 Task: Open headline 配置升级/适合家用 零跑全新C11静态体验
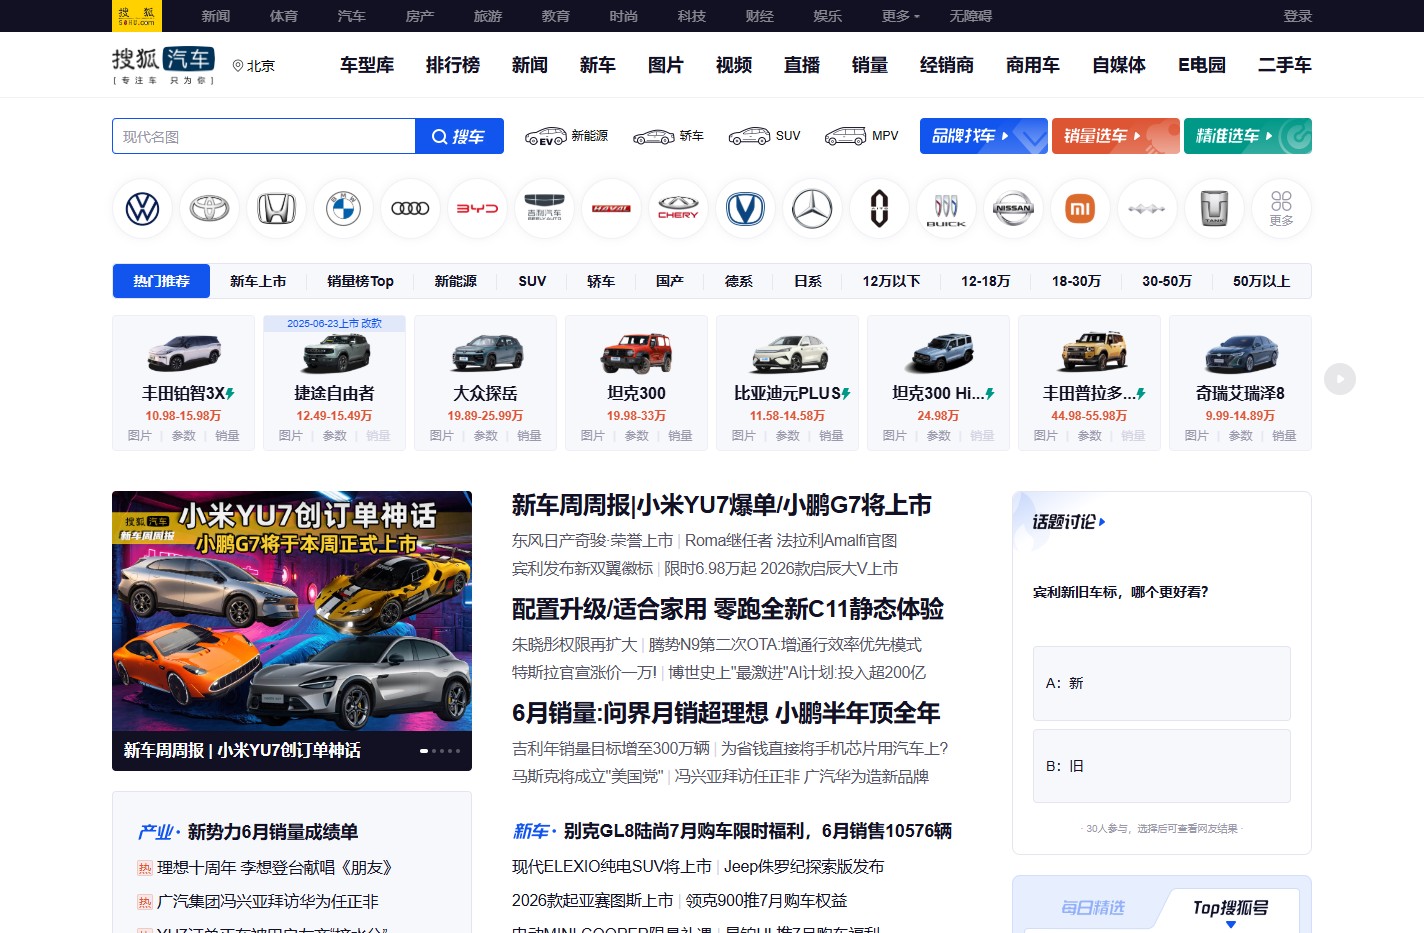[728, 609]
